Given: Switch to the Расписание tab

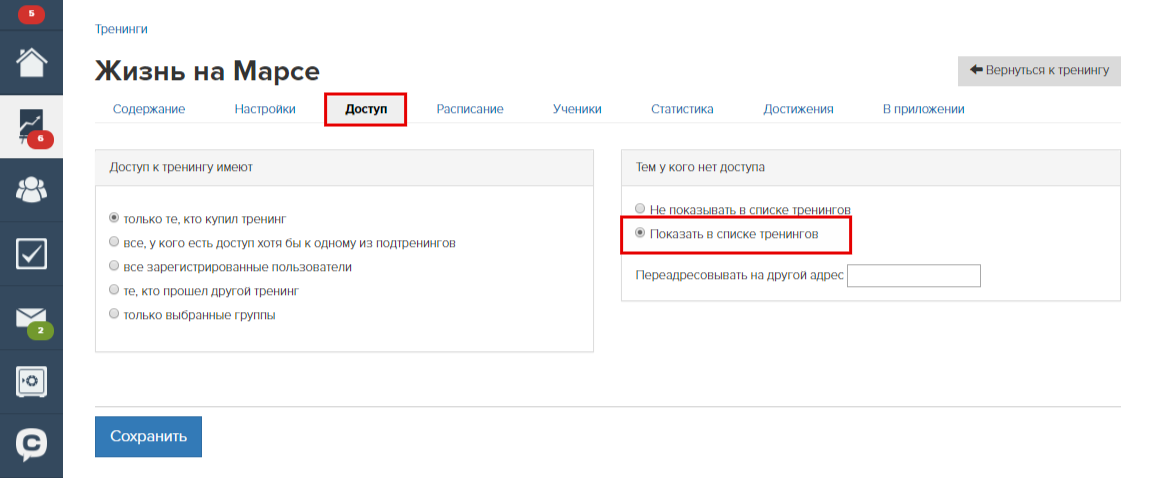Looking at the screenshot, I should [x=470, y=109].
